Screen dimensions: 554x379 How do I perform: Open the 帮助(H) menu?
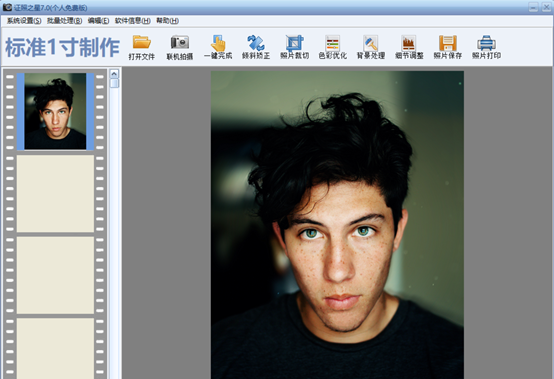pyautogui.click(x=167, y=21)
